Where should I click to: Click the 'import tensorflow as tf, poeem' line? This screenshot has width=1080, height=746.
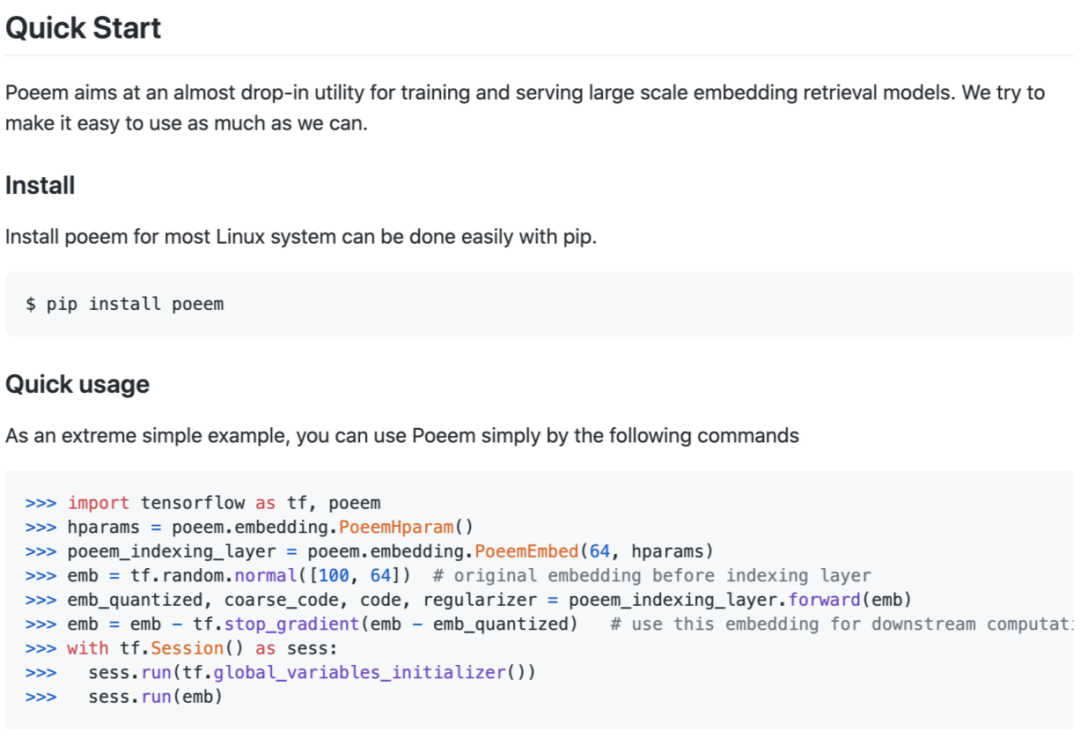(203, 503)
